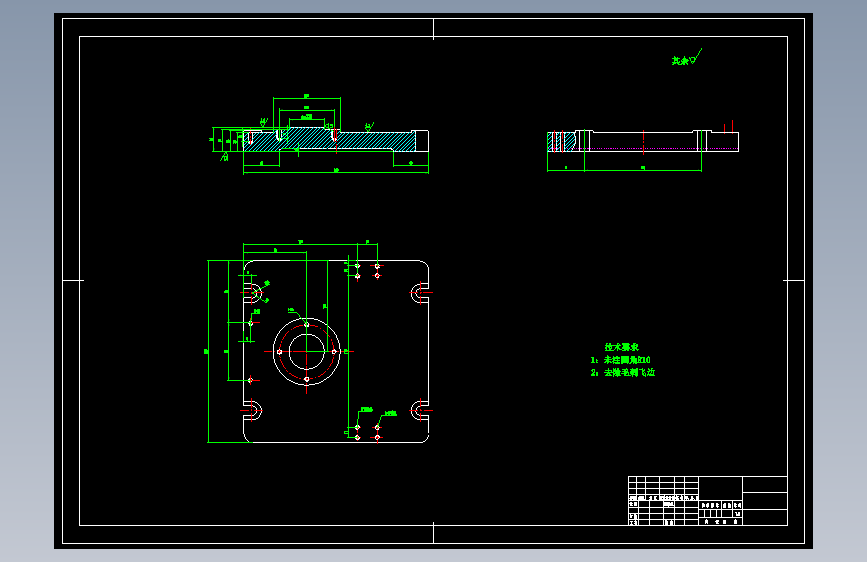Select the cyan hatched main section view
The image size is (867, 562).
(x=330, y=140)
